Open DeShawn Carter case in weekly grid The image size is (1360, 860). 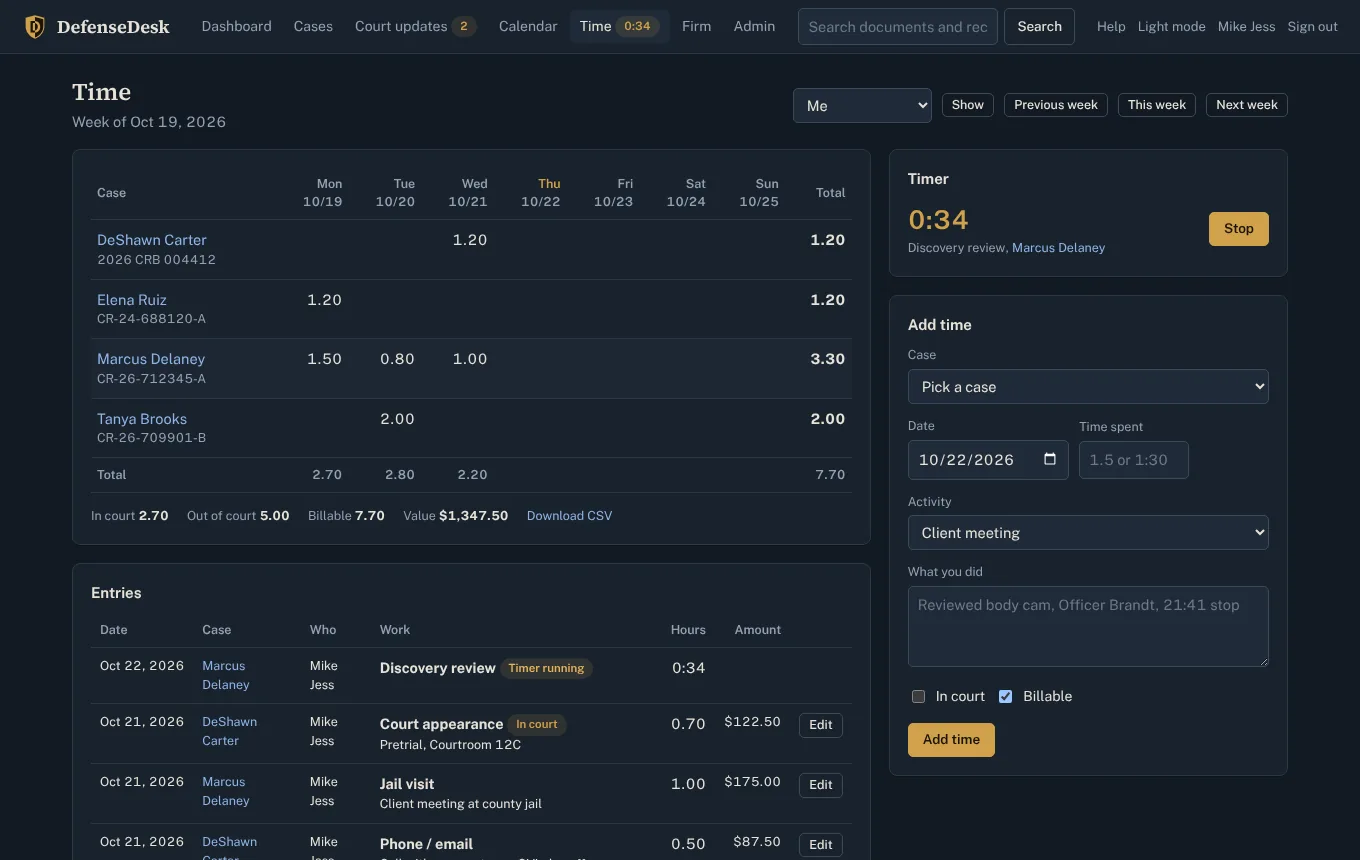pos(152,240)
